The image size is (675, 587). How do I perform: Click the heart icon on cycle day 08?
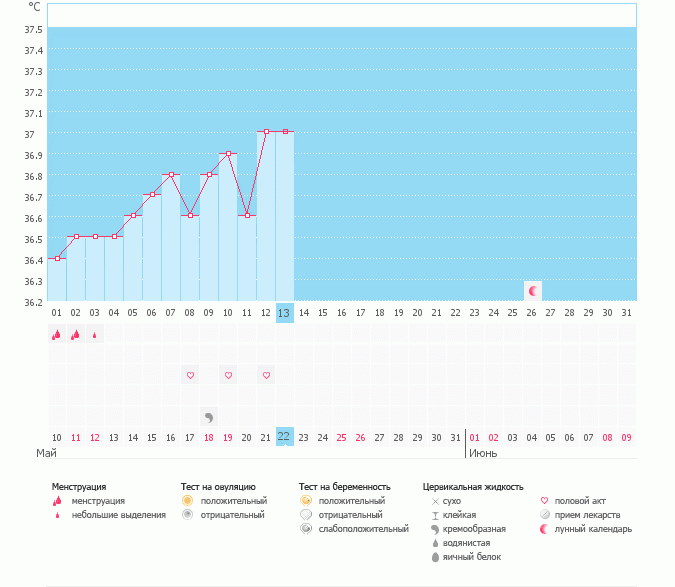pos(190,375)
